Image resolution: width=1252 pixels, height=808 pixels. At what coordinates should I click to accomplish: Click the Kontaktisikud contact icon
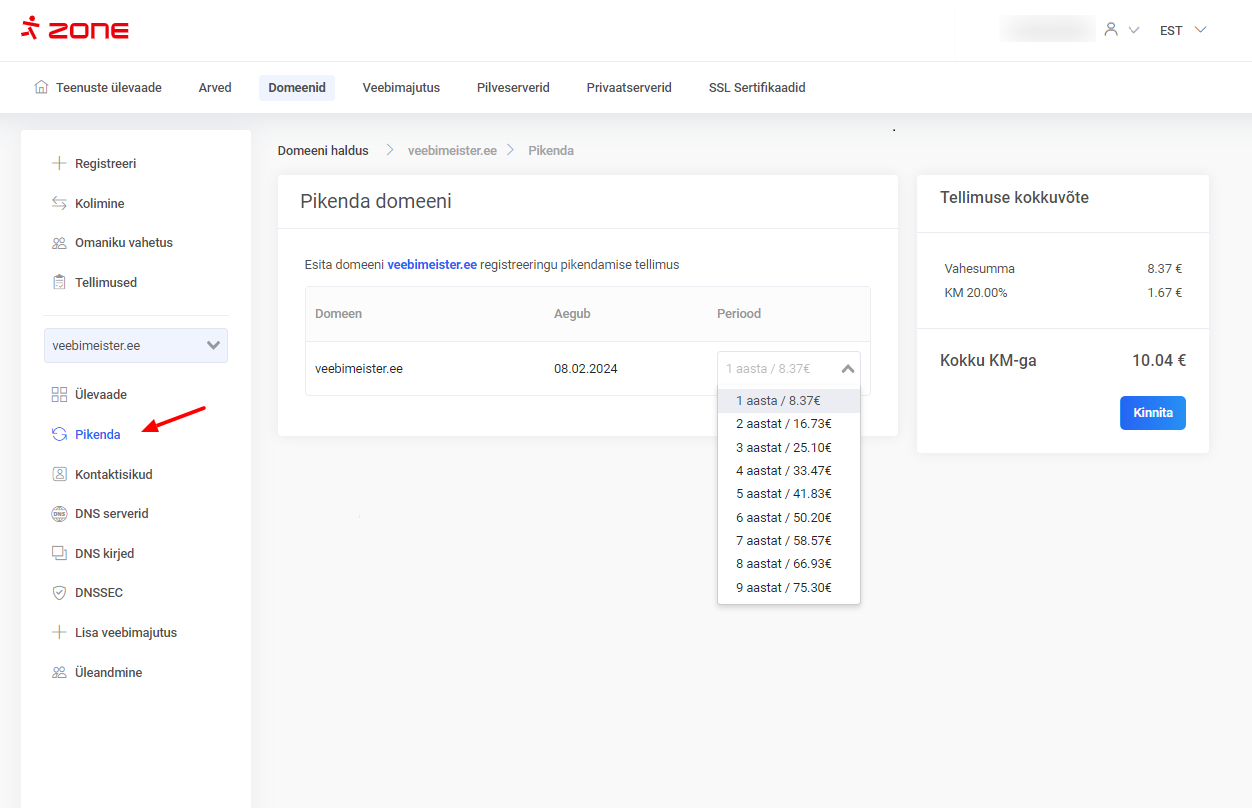click(59, 474)
